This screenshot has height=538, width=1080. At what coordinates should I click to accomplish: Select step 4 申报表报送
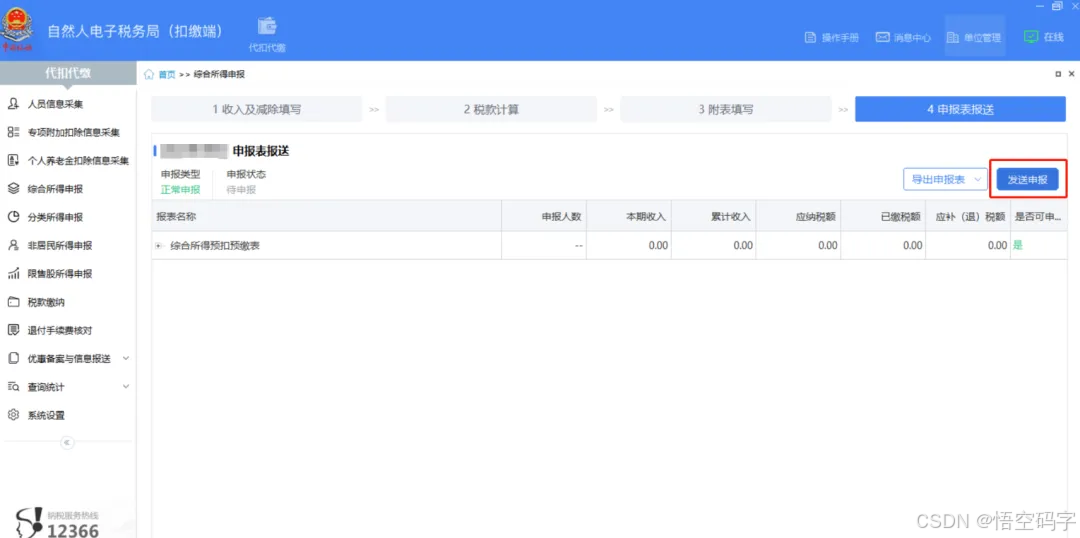pos(960,110)
